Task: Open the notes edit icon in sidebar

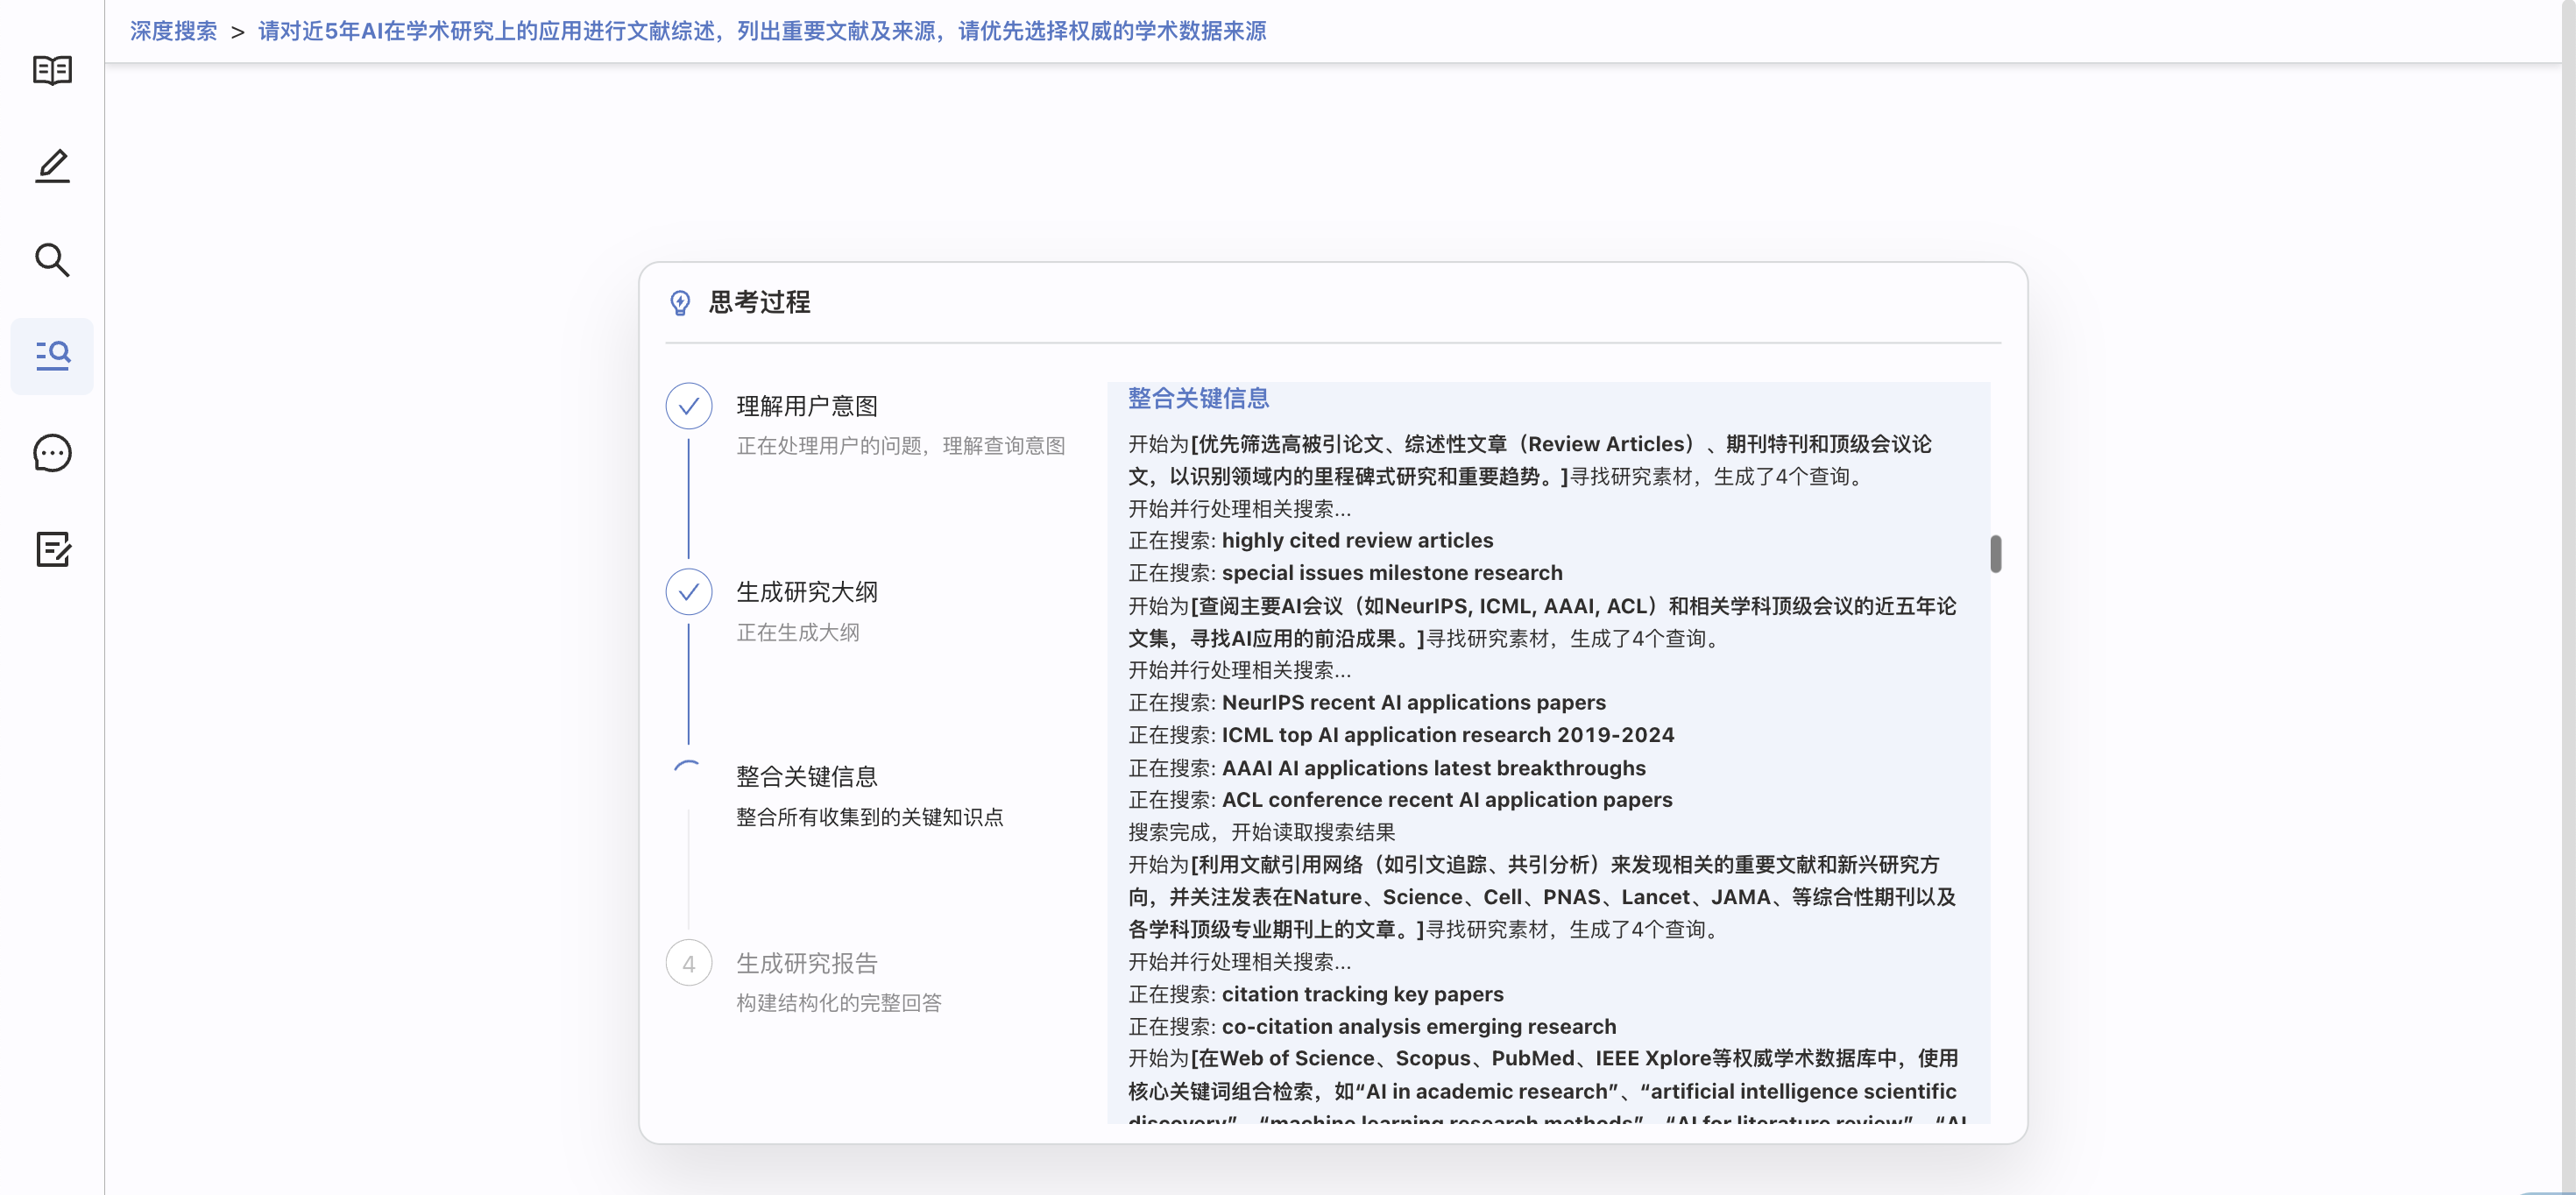Action: coord(52,549)
